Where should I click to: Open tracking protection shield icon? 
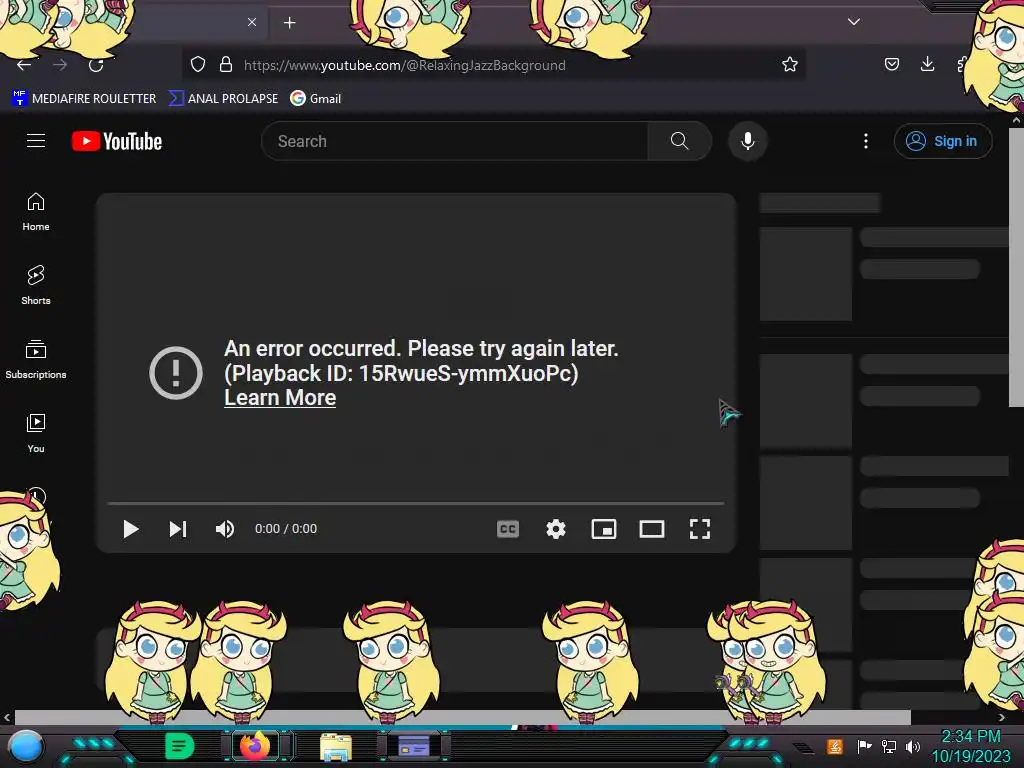pyautogui.click(x=198, y=64)
